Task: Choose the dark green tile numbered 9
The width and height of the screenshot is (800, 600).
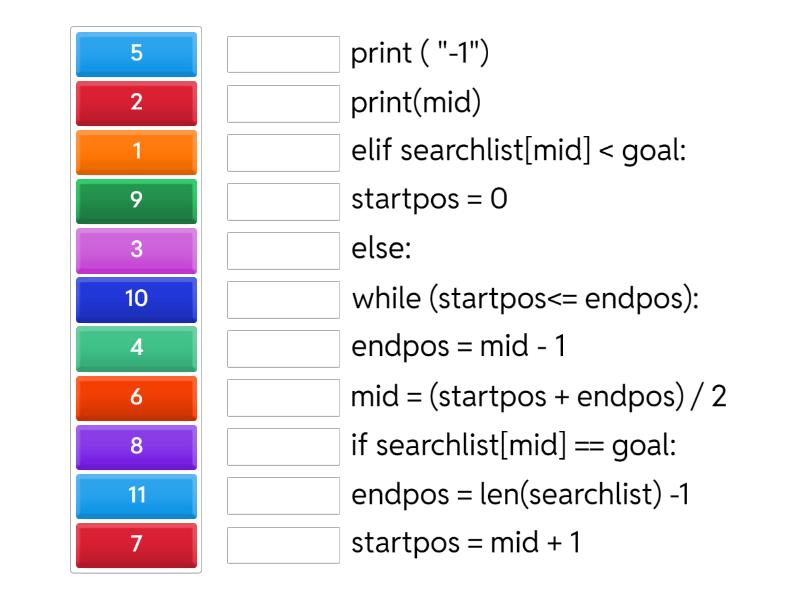Action: coord(136,201)
